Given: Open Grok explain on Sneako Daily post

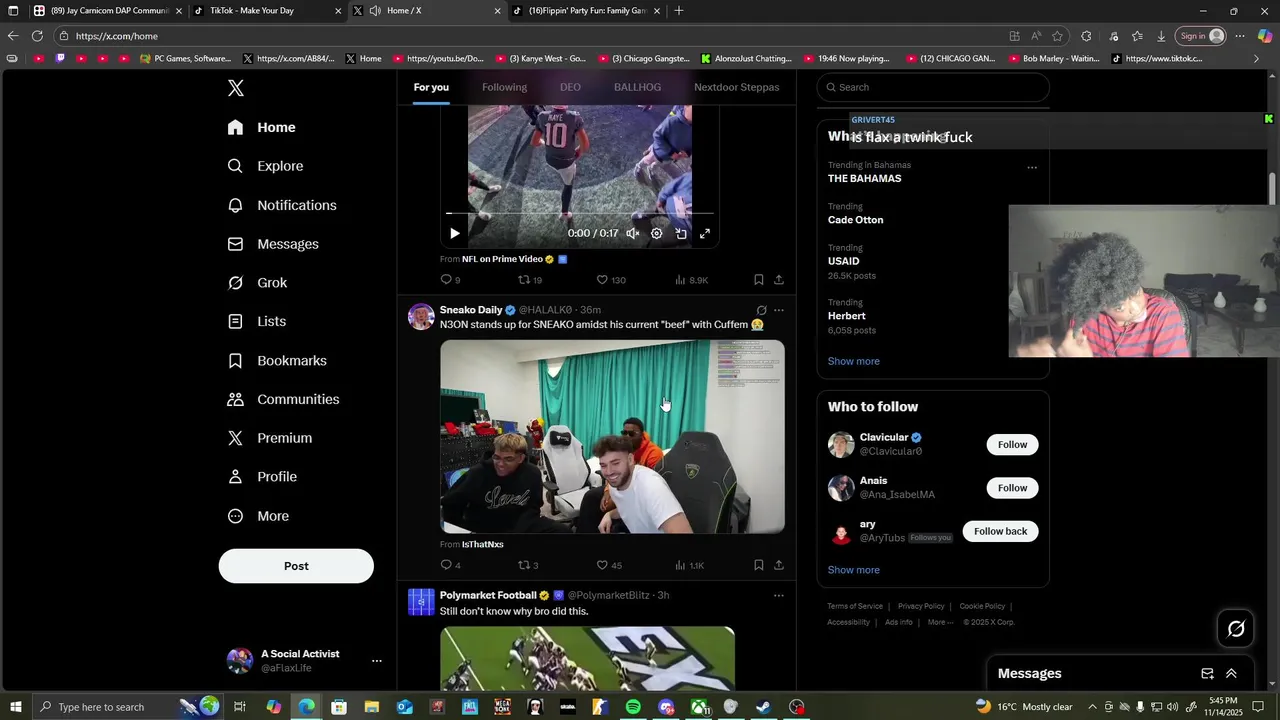Looking at the screenshot, I should [761, 310].
